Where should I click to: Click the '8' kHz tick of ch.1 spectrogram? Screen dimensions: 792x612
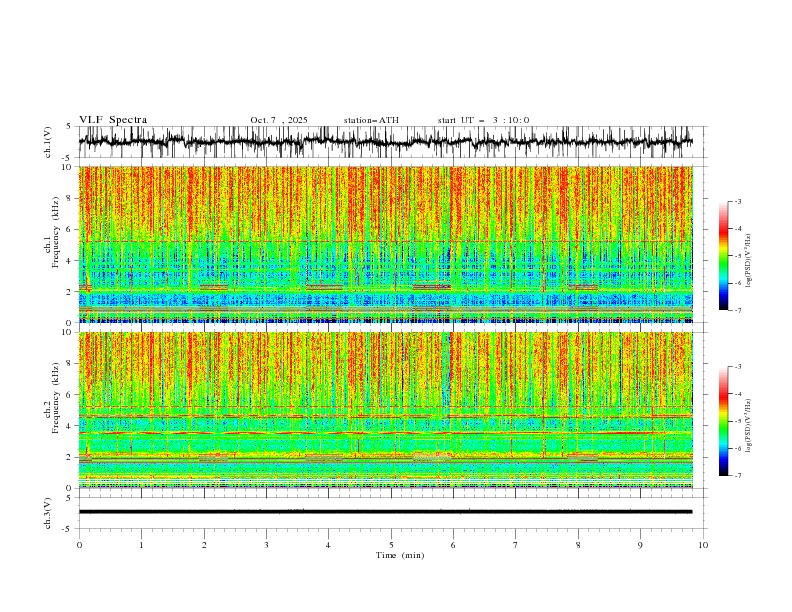point(71,198)
